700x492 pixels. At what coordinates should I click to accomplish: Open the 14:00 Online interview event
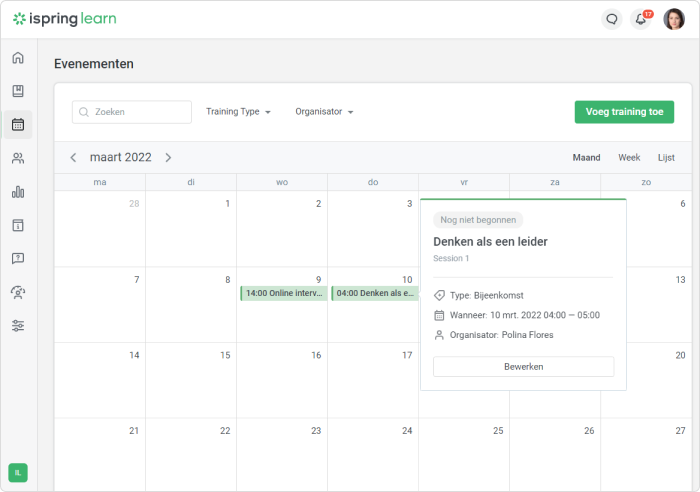point(284,293)
